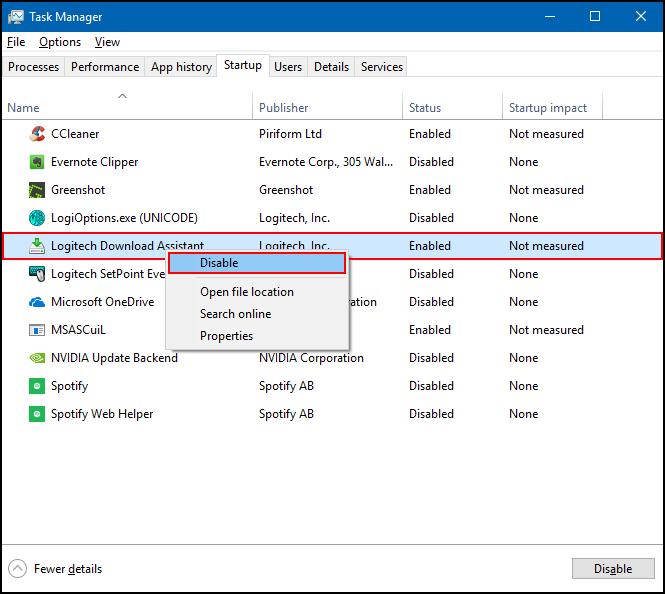
Task: Sort by the Name column header
Action: [127, 108]
